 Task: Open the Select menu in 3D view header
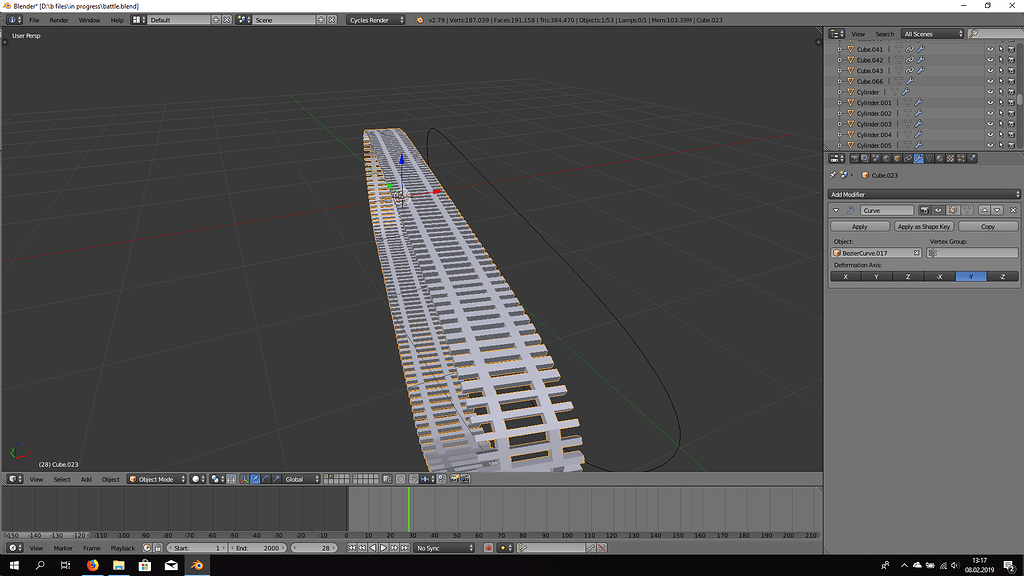(61, 479)
